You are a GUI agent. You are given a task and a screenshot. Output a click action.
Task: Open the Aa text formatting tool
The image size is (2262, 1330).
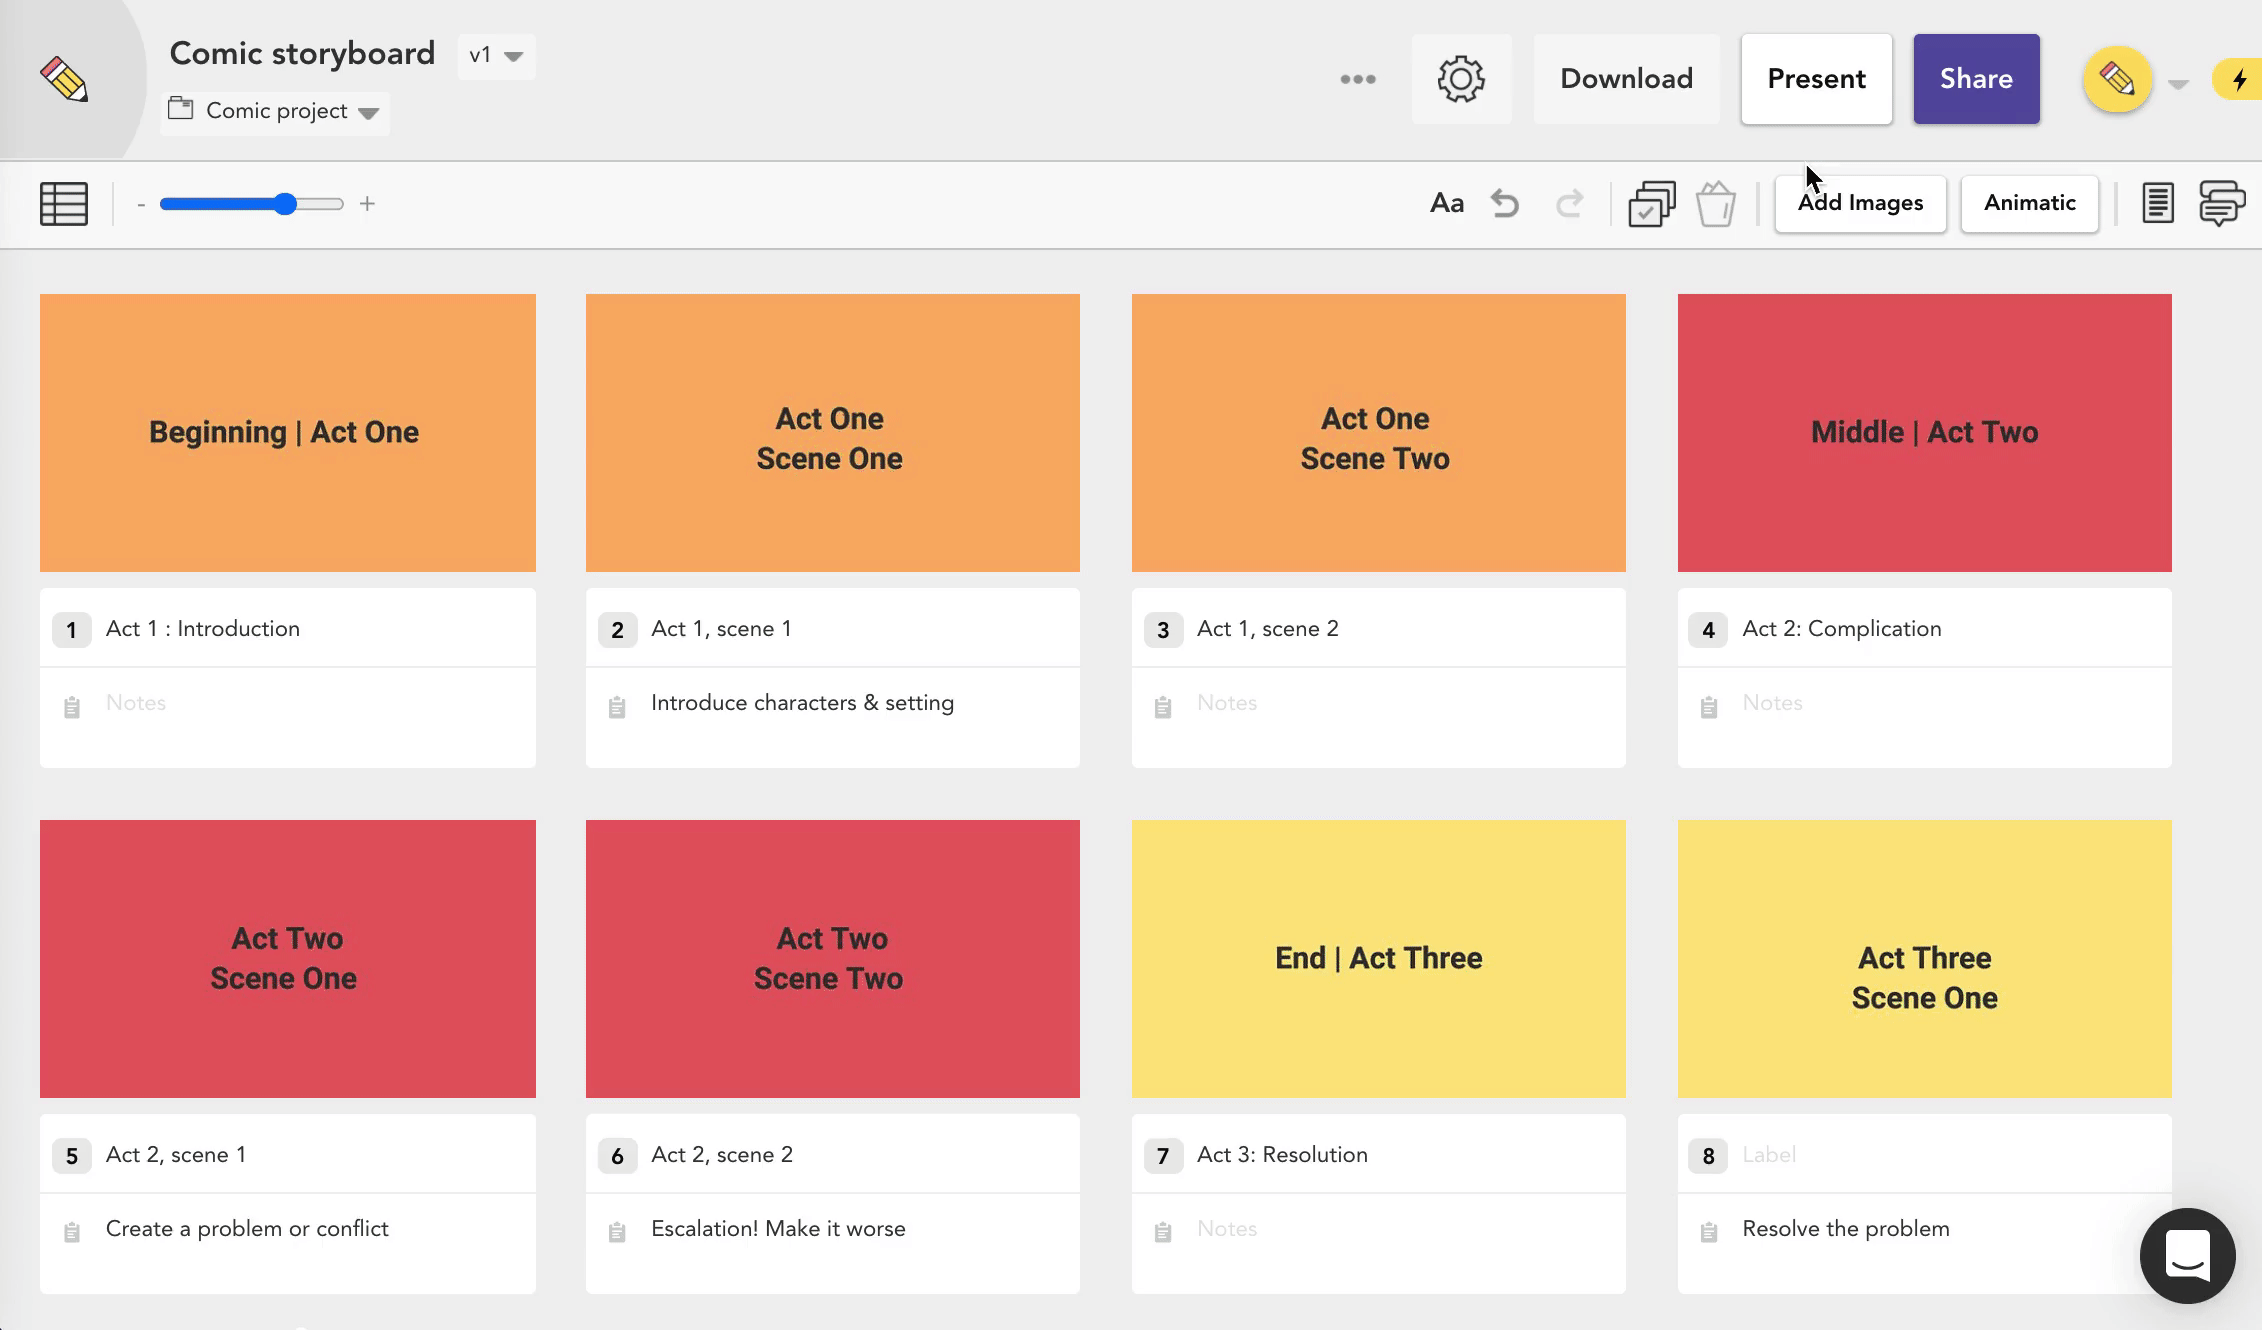click(x=1446, y=204)
